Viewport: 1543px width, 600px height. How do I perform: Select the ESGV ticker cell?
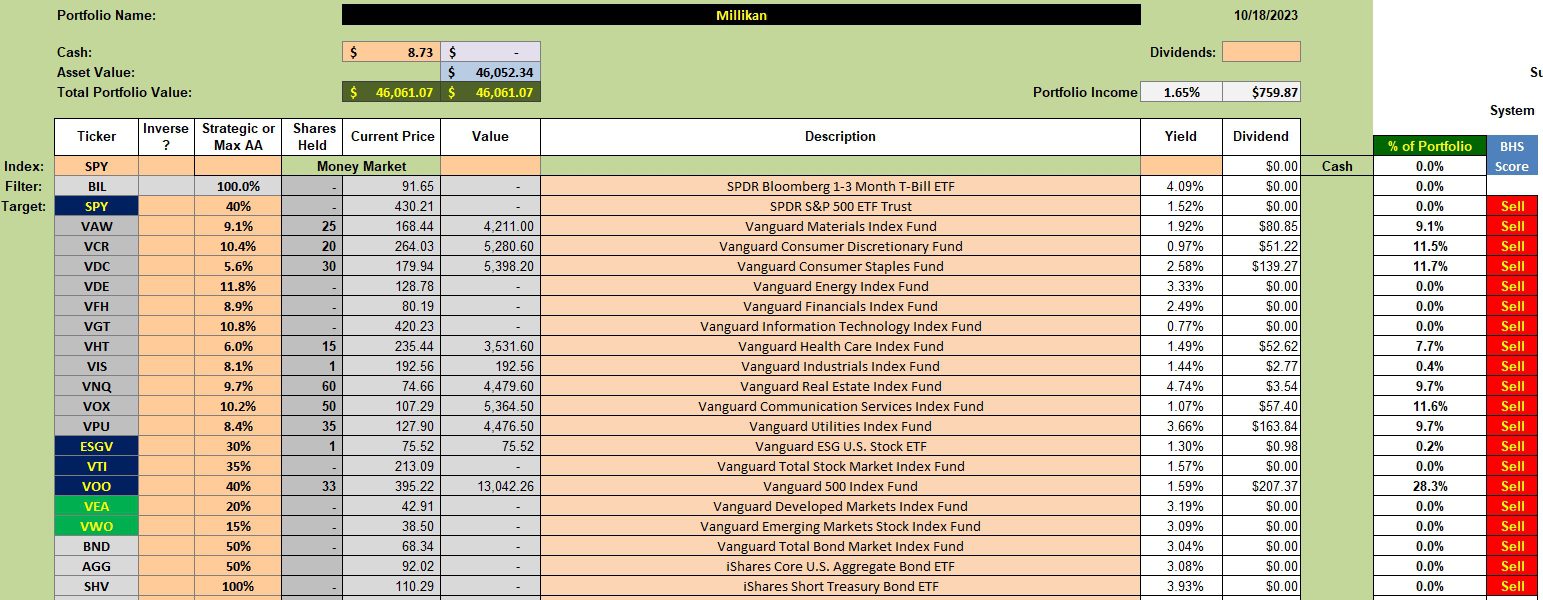click(96, 446)
